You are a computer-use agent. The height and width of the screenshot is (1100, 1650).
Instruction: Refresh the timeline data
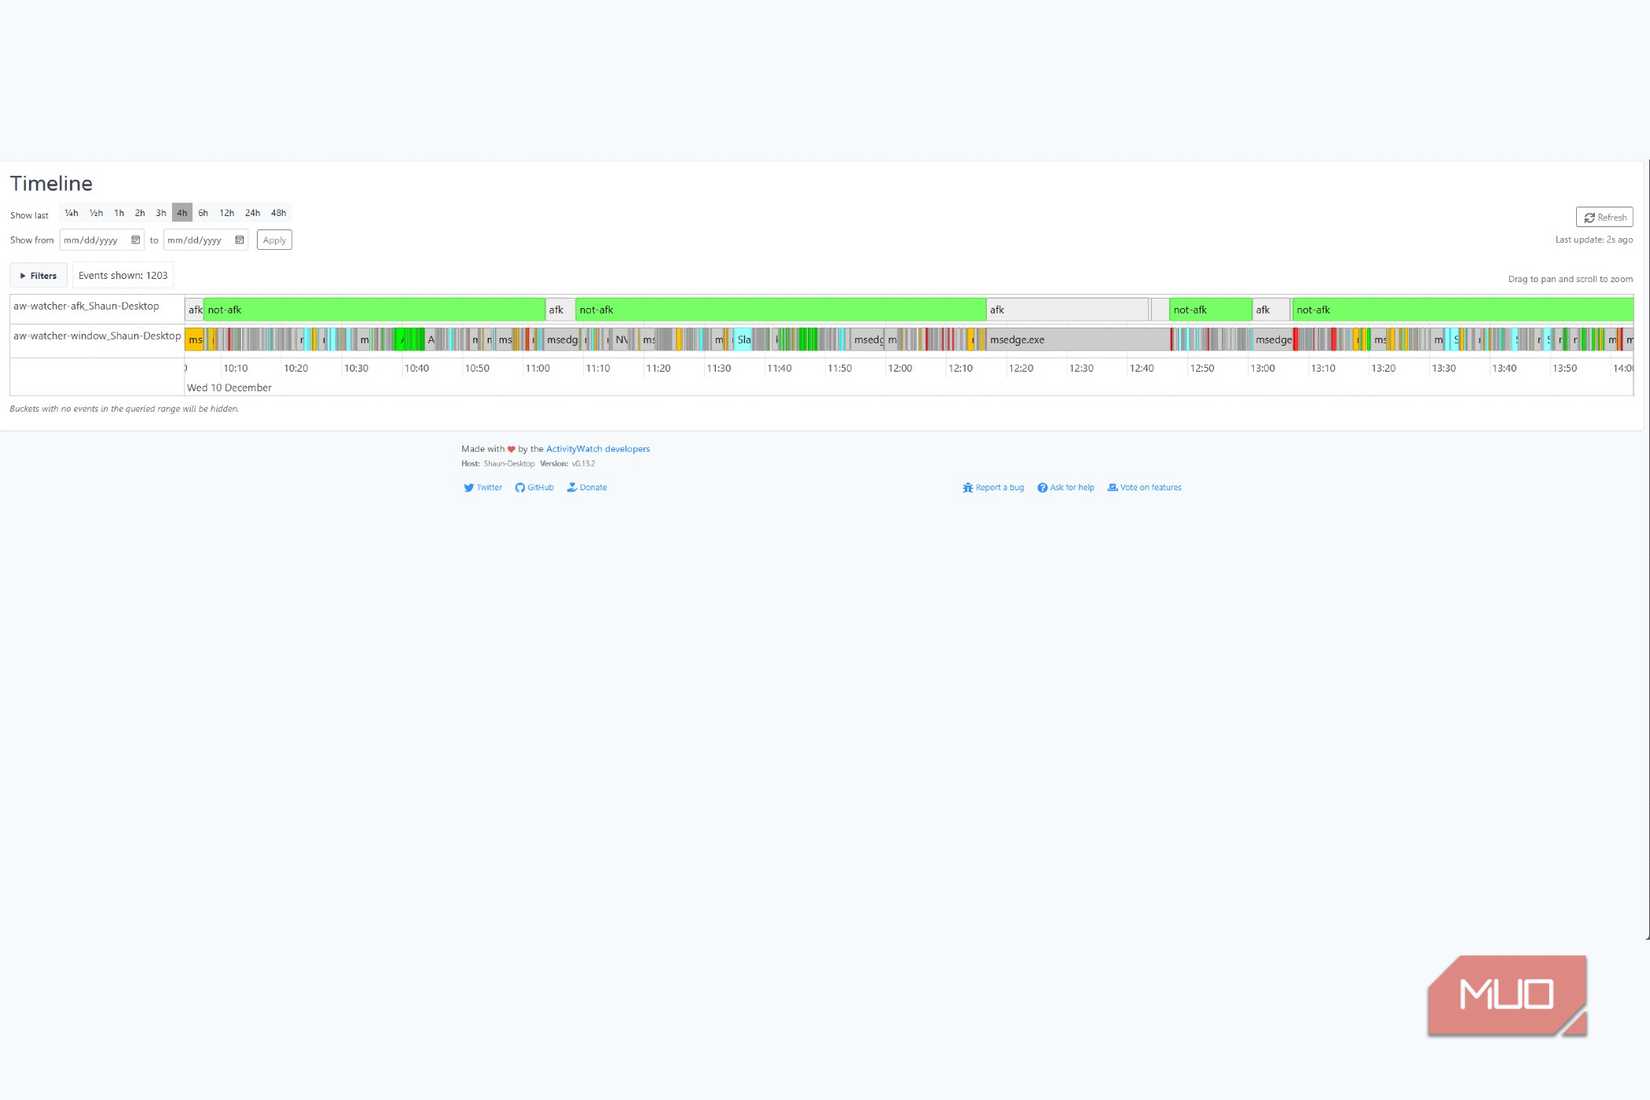pyautogui.click(x=1605, y=217)
